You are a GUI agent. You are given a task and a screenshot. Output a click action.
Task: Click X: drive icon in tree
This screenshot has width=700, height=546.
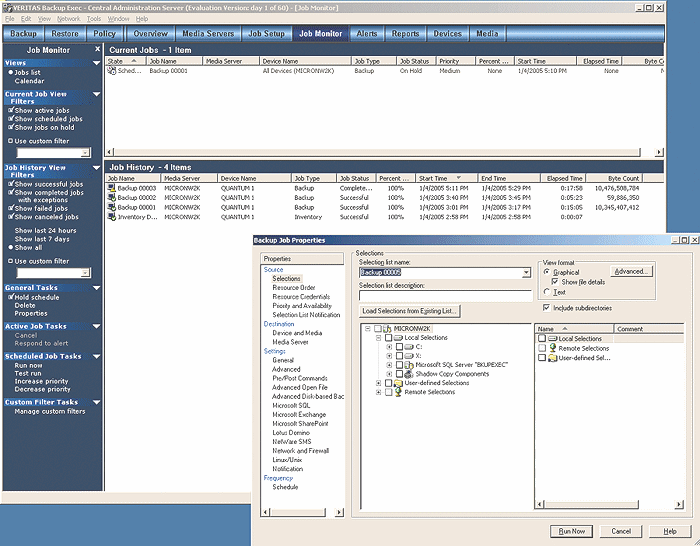point(409,356)
